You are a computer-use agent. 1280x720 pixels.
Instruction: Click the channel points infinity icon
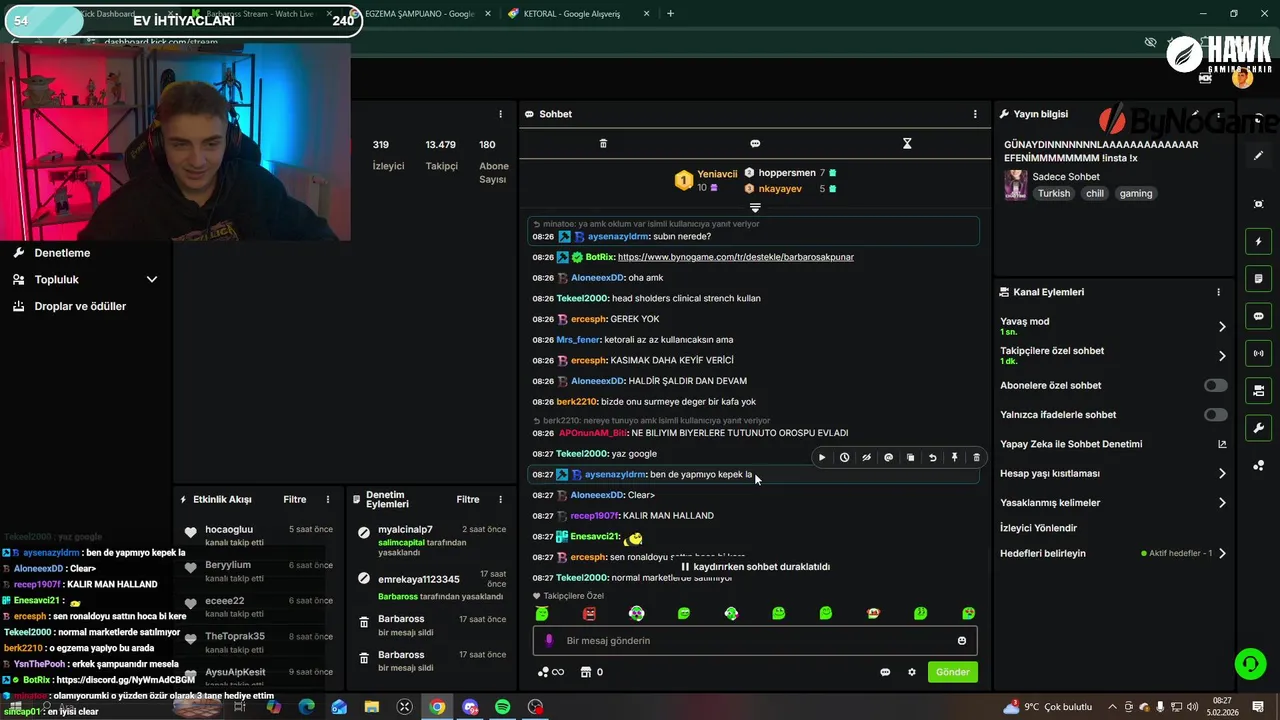(551, 672)
